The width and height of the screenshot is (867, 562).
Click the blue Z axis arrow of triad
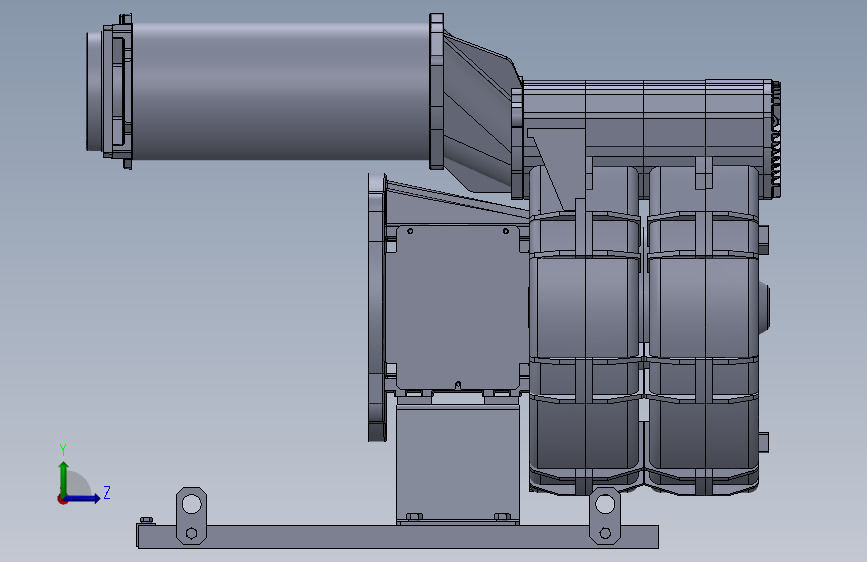(x=83, y=498)
